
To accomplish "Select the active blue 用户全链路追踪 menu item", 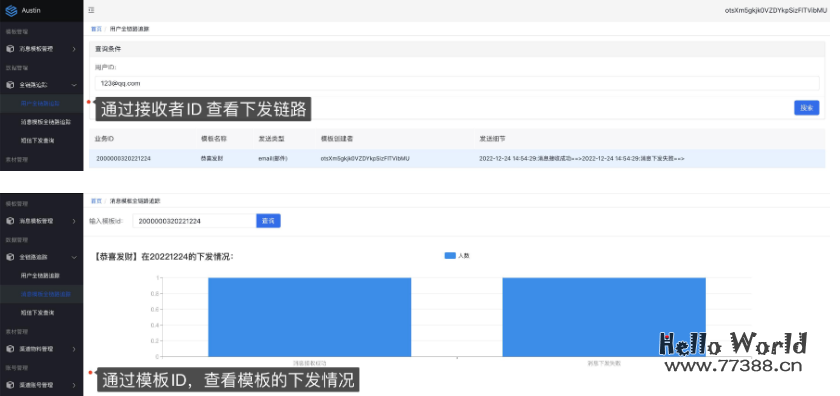I will [x=40, y=103].
